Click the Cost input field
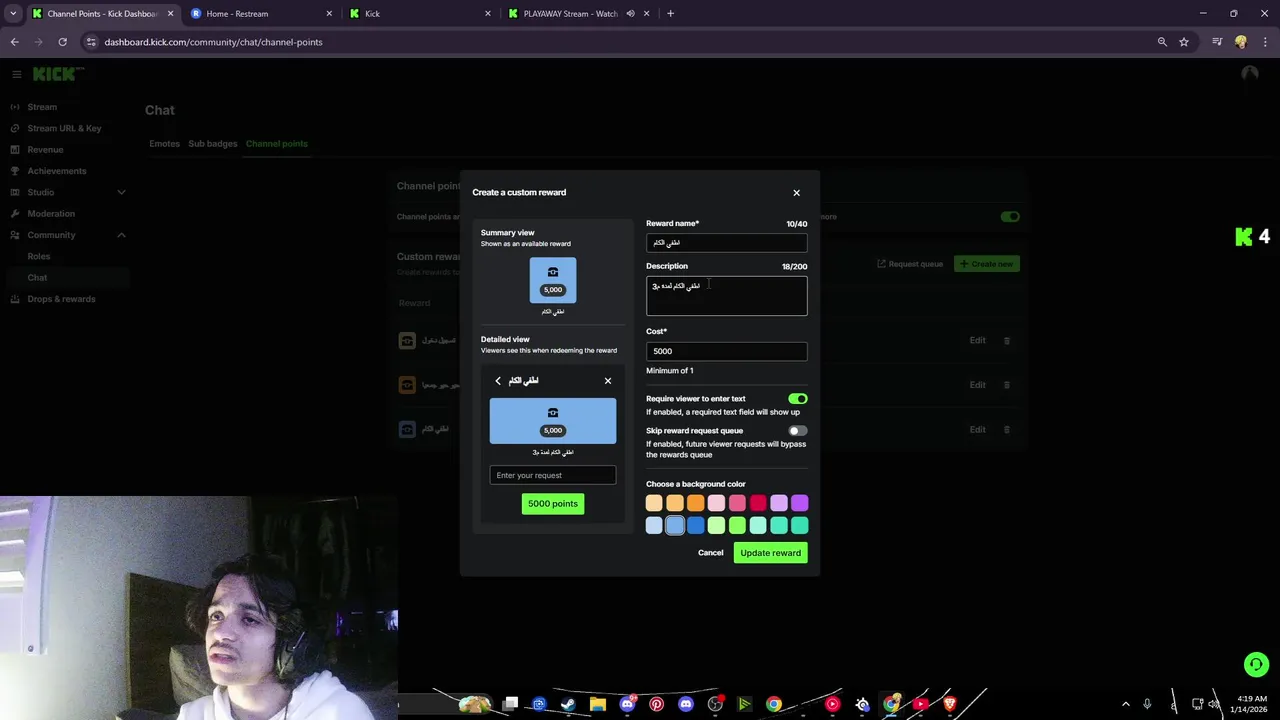Screen dimensions: 1280x720 (x=726, y=351)
